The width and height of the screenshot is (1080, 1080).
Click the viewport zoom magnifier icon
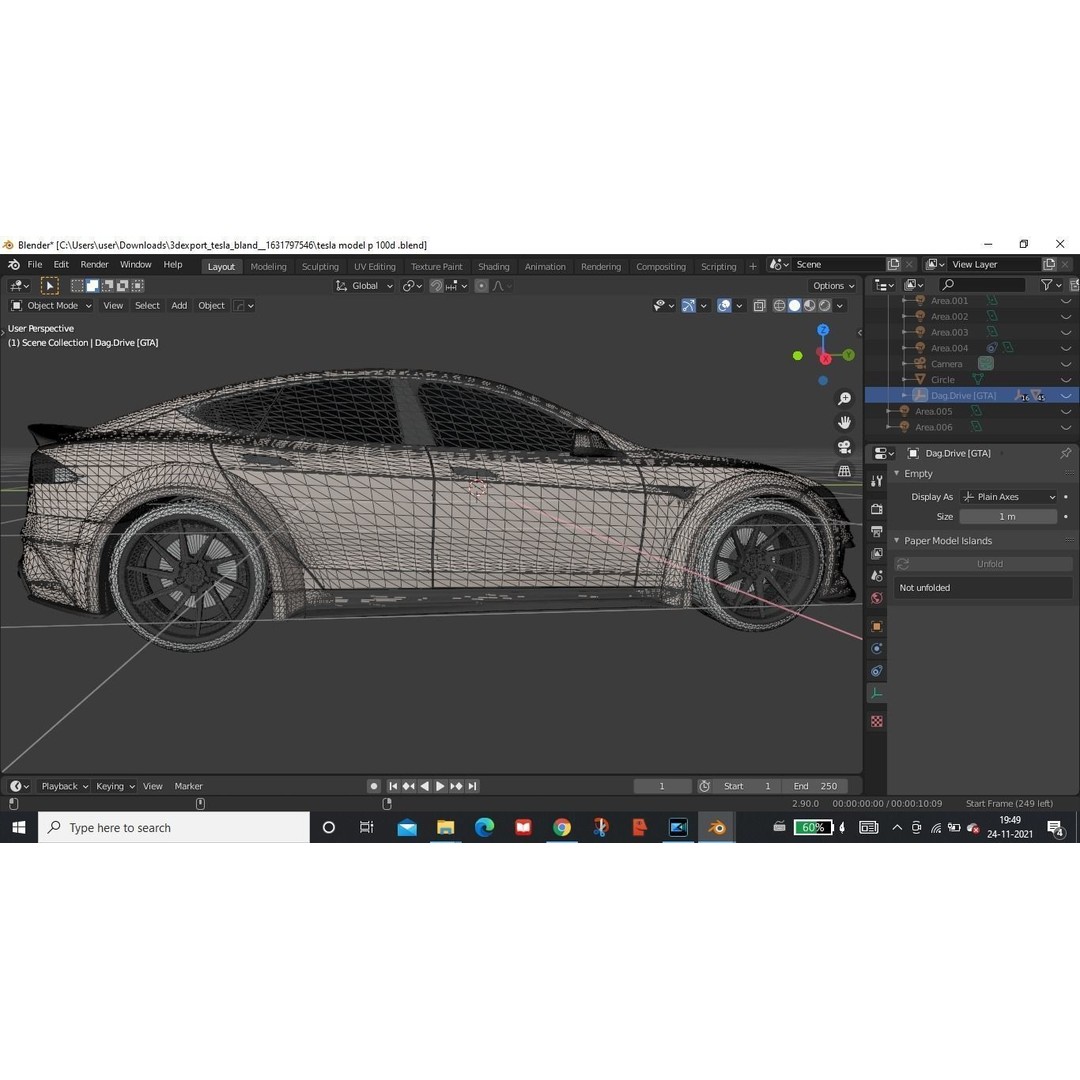point(844,398)
